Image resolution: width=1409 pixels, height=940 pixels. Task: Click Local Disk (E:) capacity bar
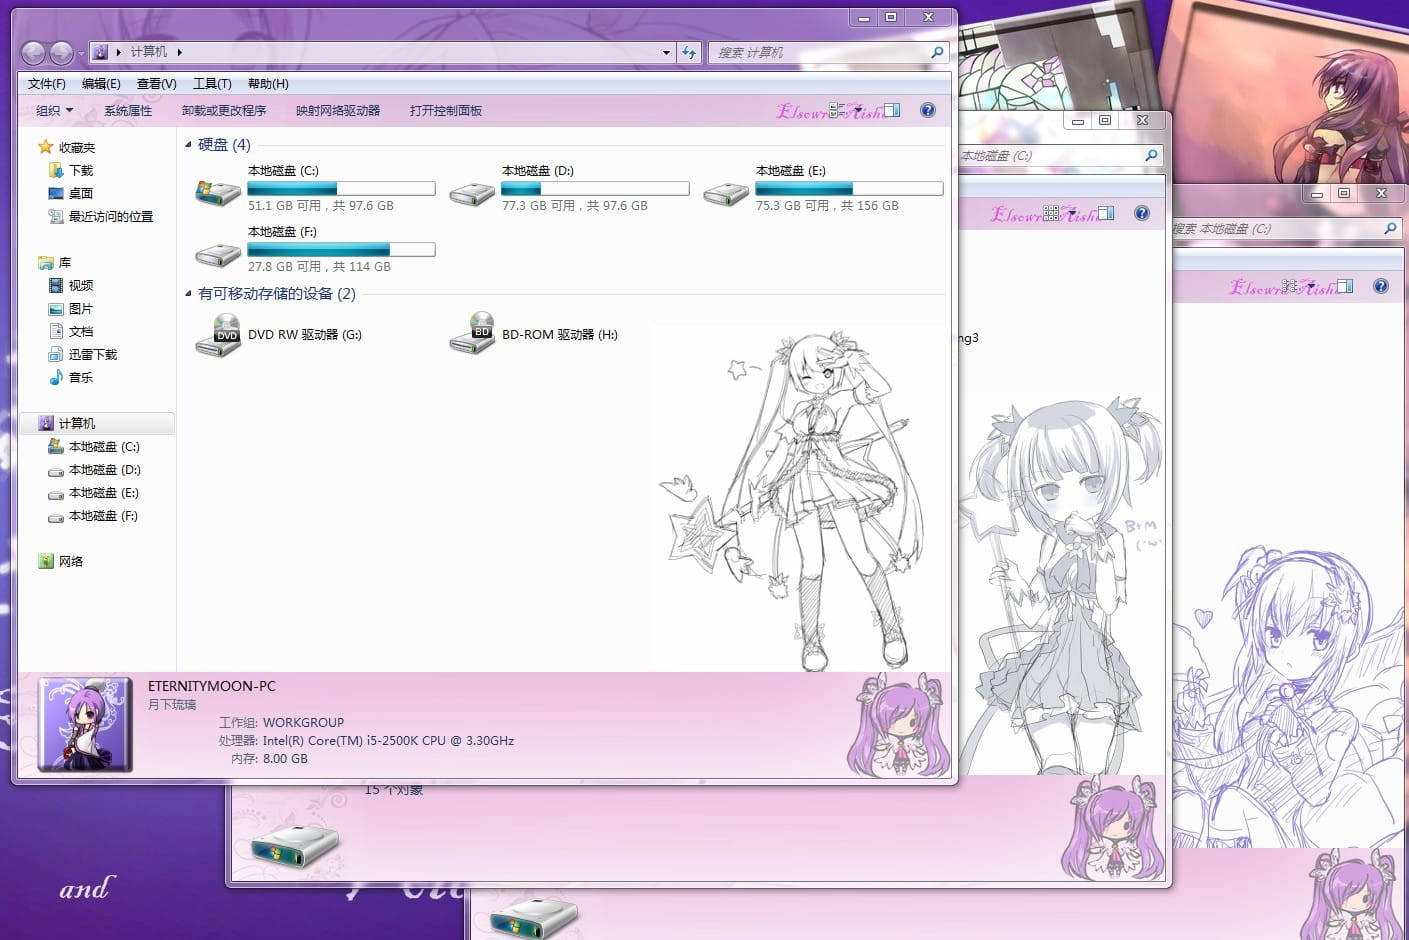point(848,189)
